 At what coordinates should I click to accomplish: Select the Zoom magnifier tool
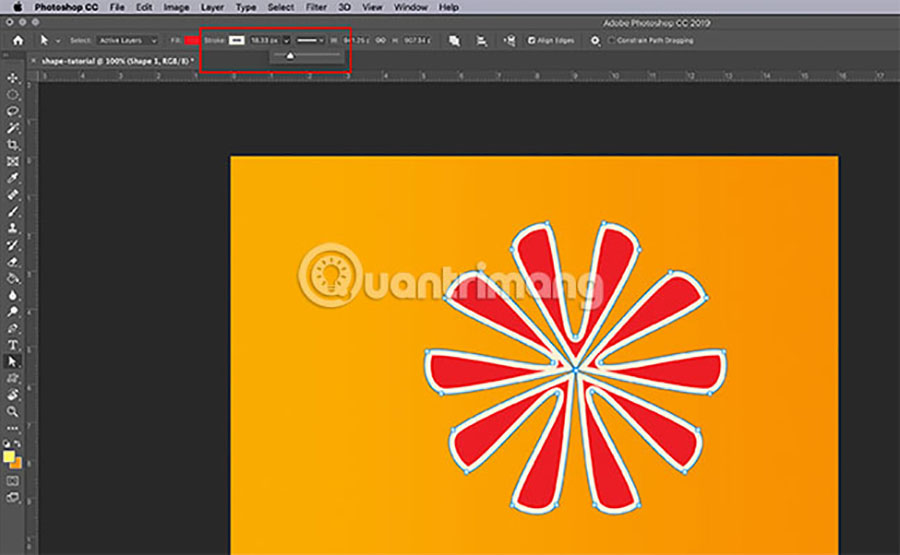click(13, 411)
